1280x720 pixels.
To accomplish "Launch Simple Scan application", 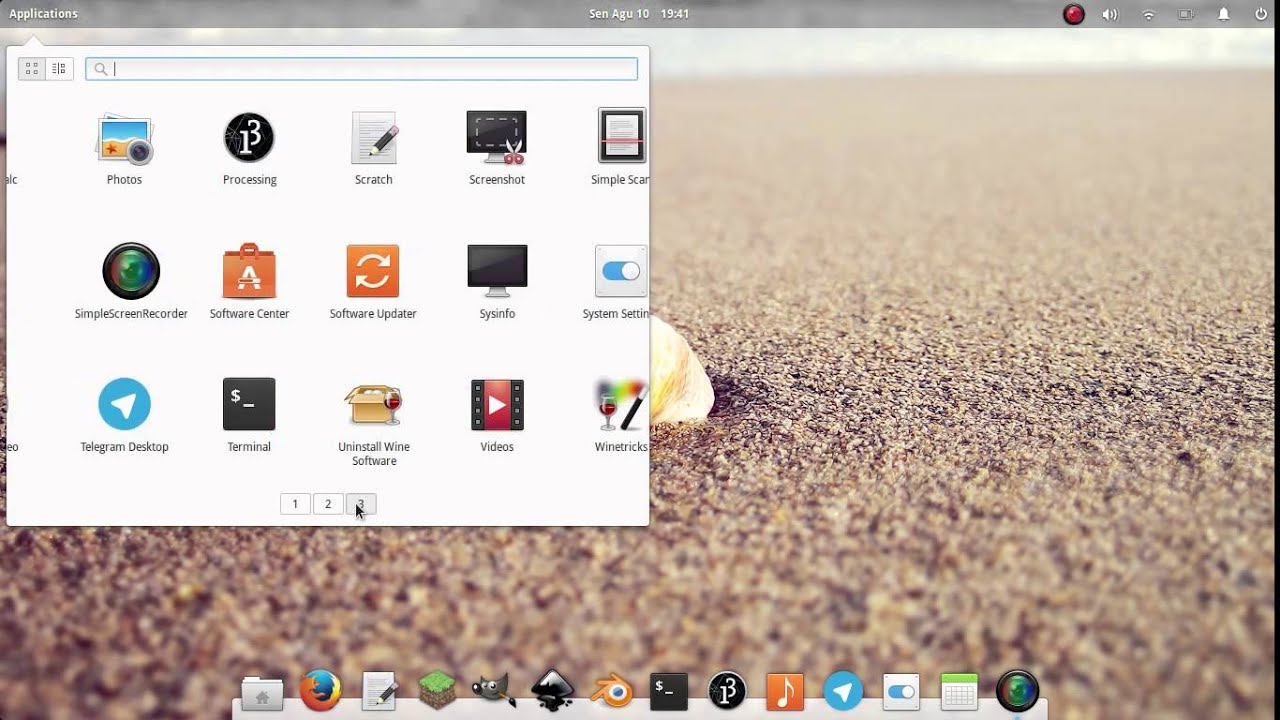I will [620, 148].
